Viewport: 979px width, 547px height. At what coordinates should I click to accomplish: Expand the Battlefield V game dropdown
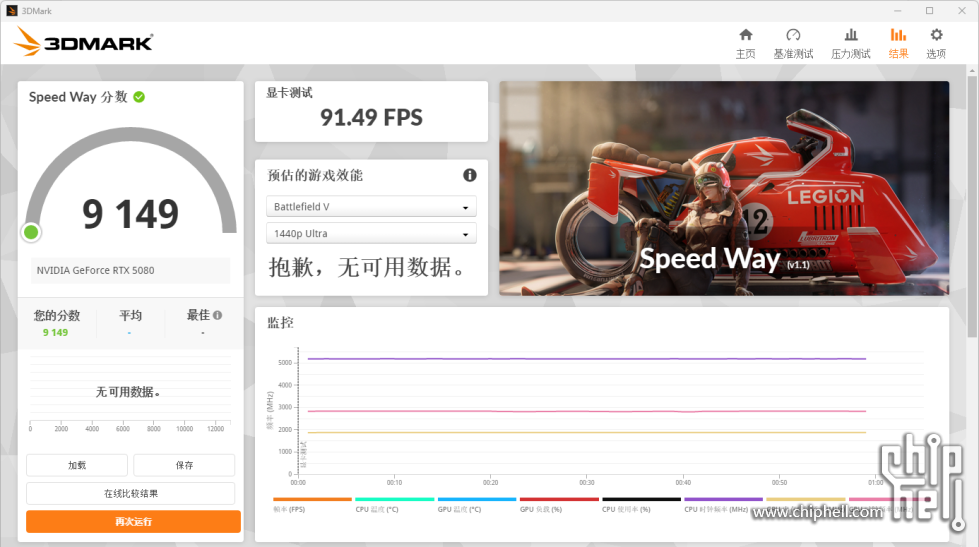click(x=371, y=207)
